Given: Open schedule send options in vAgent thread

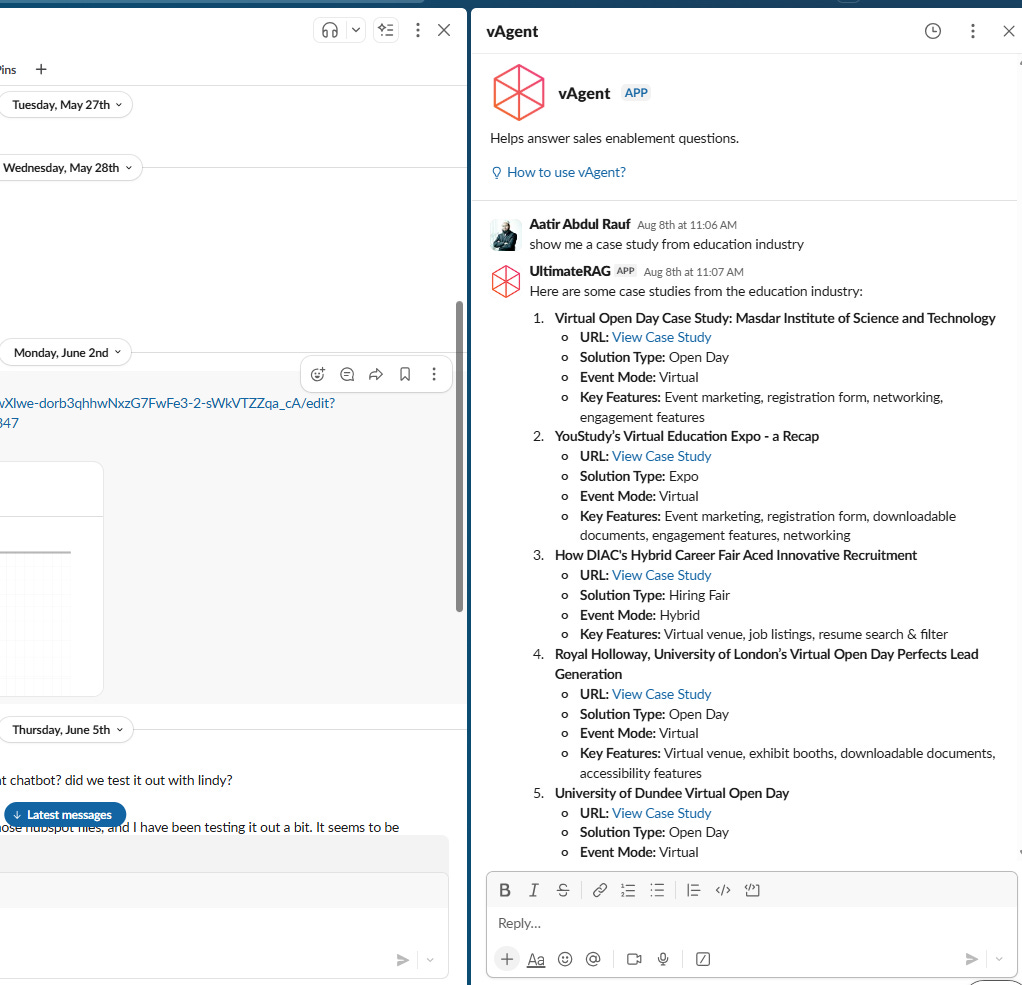Looking at the screenshot, I should 999,959.
